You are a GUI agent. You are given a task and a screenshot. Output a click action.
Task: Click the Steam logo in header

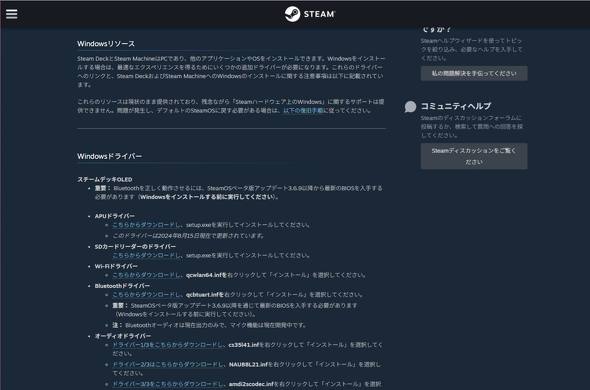point(310,14)
